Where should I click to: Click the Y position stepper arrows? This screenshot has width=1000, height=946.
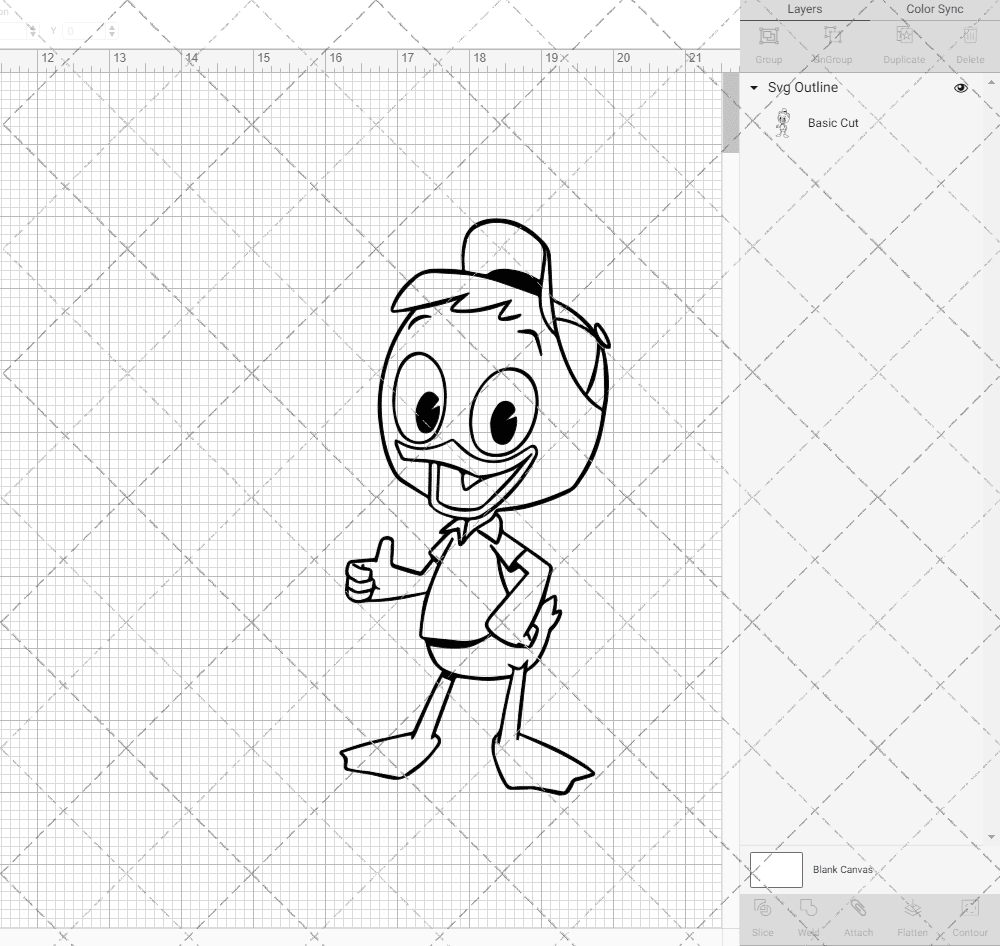[x=112, y=31]
